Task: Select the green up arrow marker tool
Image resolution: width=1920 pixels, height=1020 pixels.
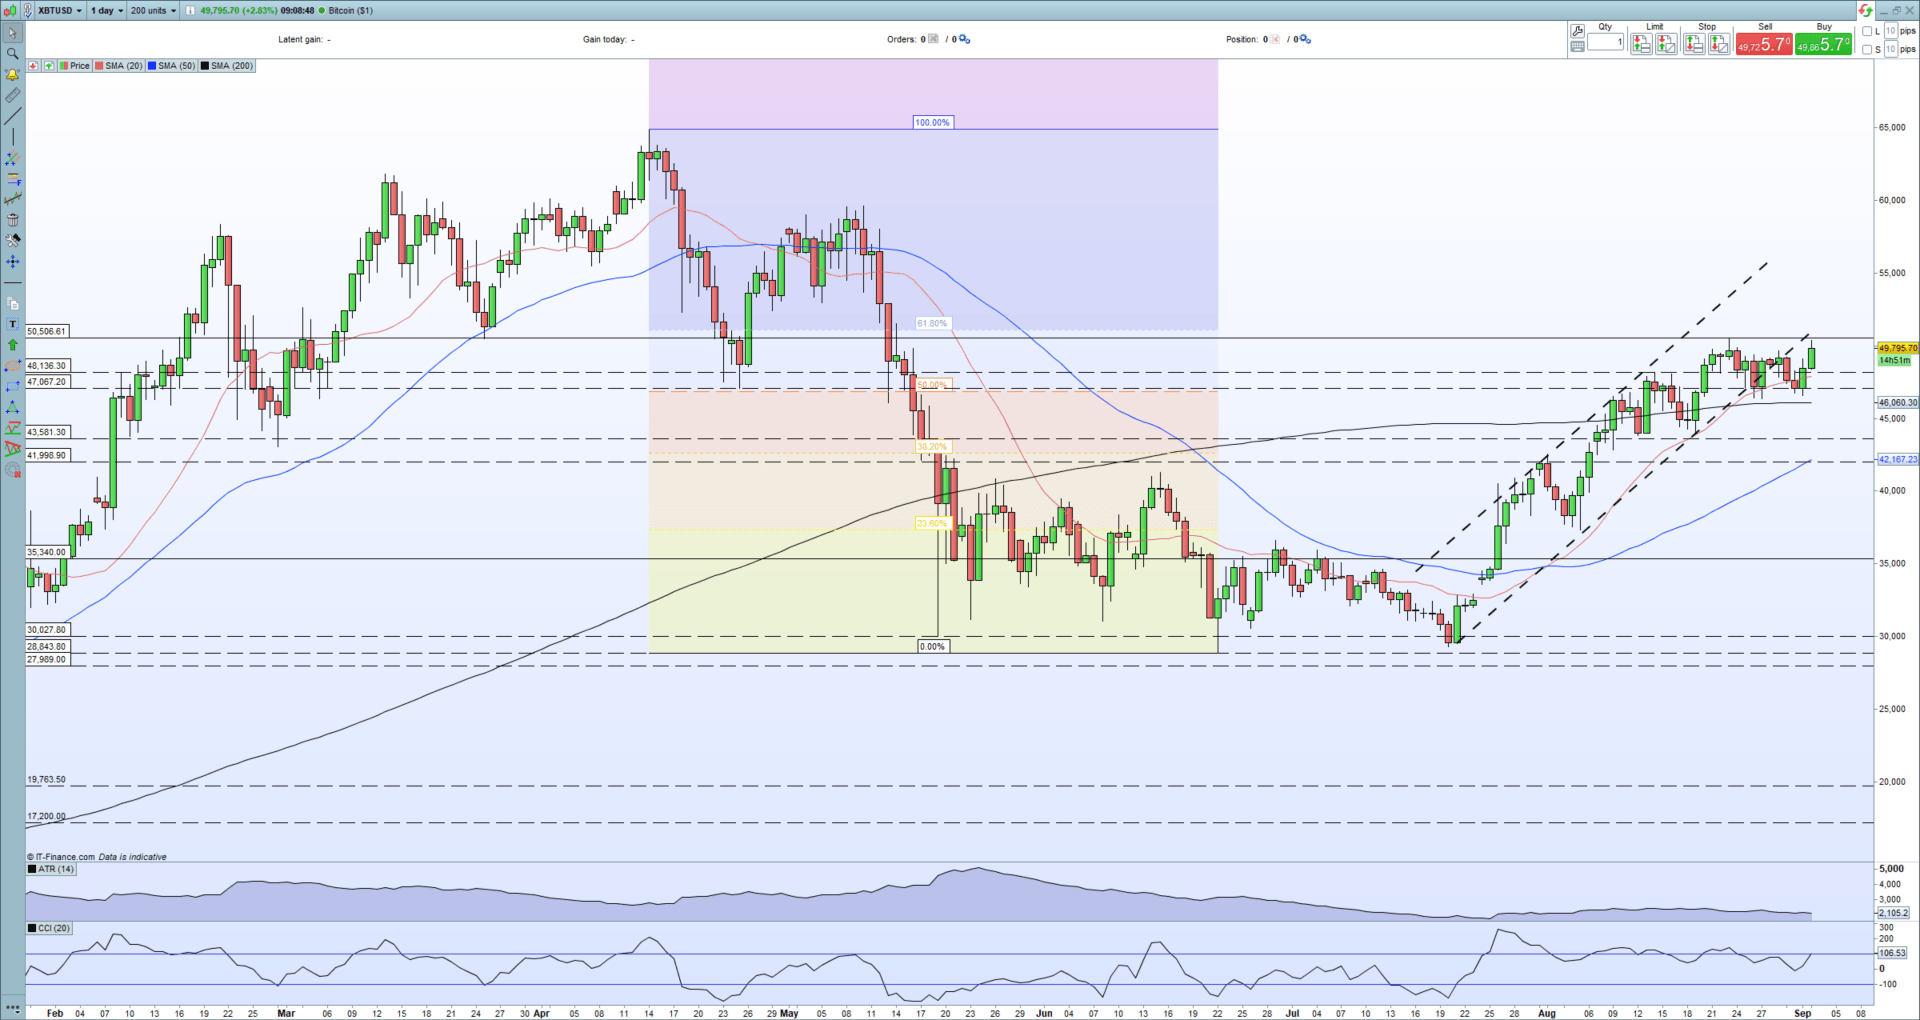Action: pos(12,345)
